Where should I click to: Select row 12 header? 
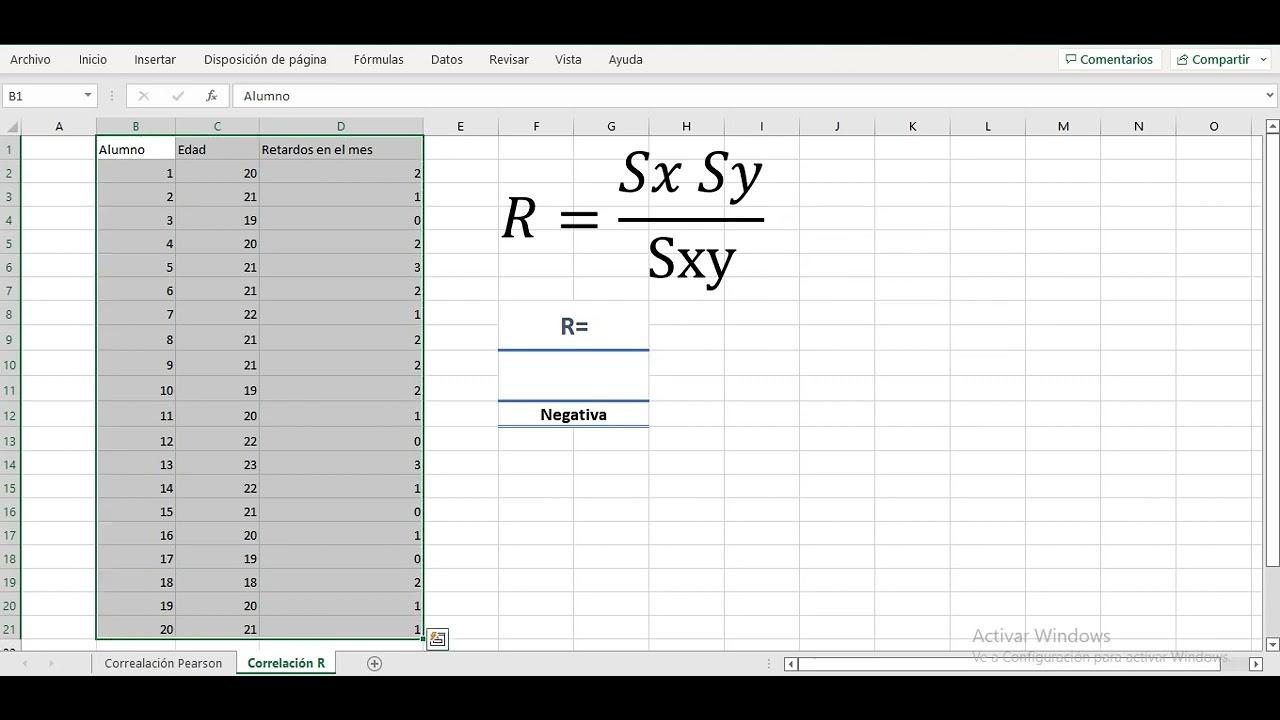tap(10, 416)
